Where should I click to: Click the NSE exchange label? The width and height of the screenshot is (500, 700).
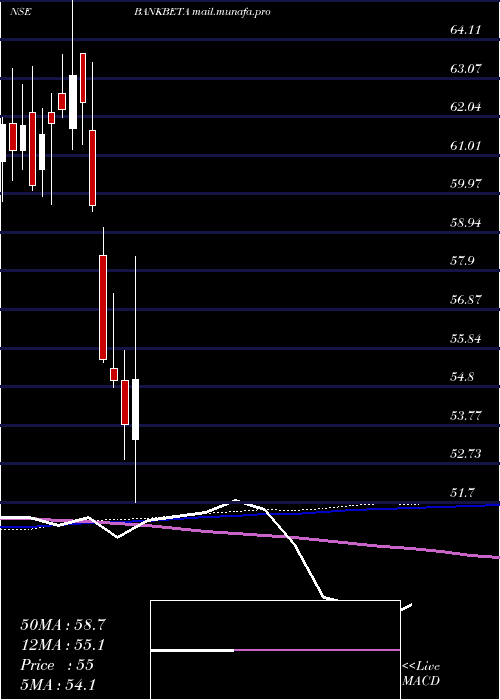(21, 12)
